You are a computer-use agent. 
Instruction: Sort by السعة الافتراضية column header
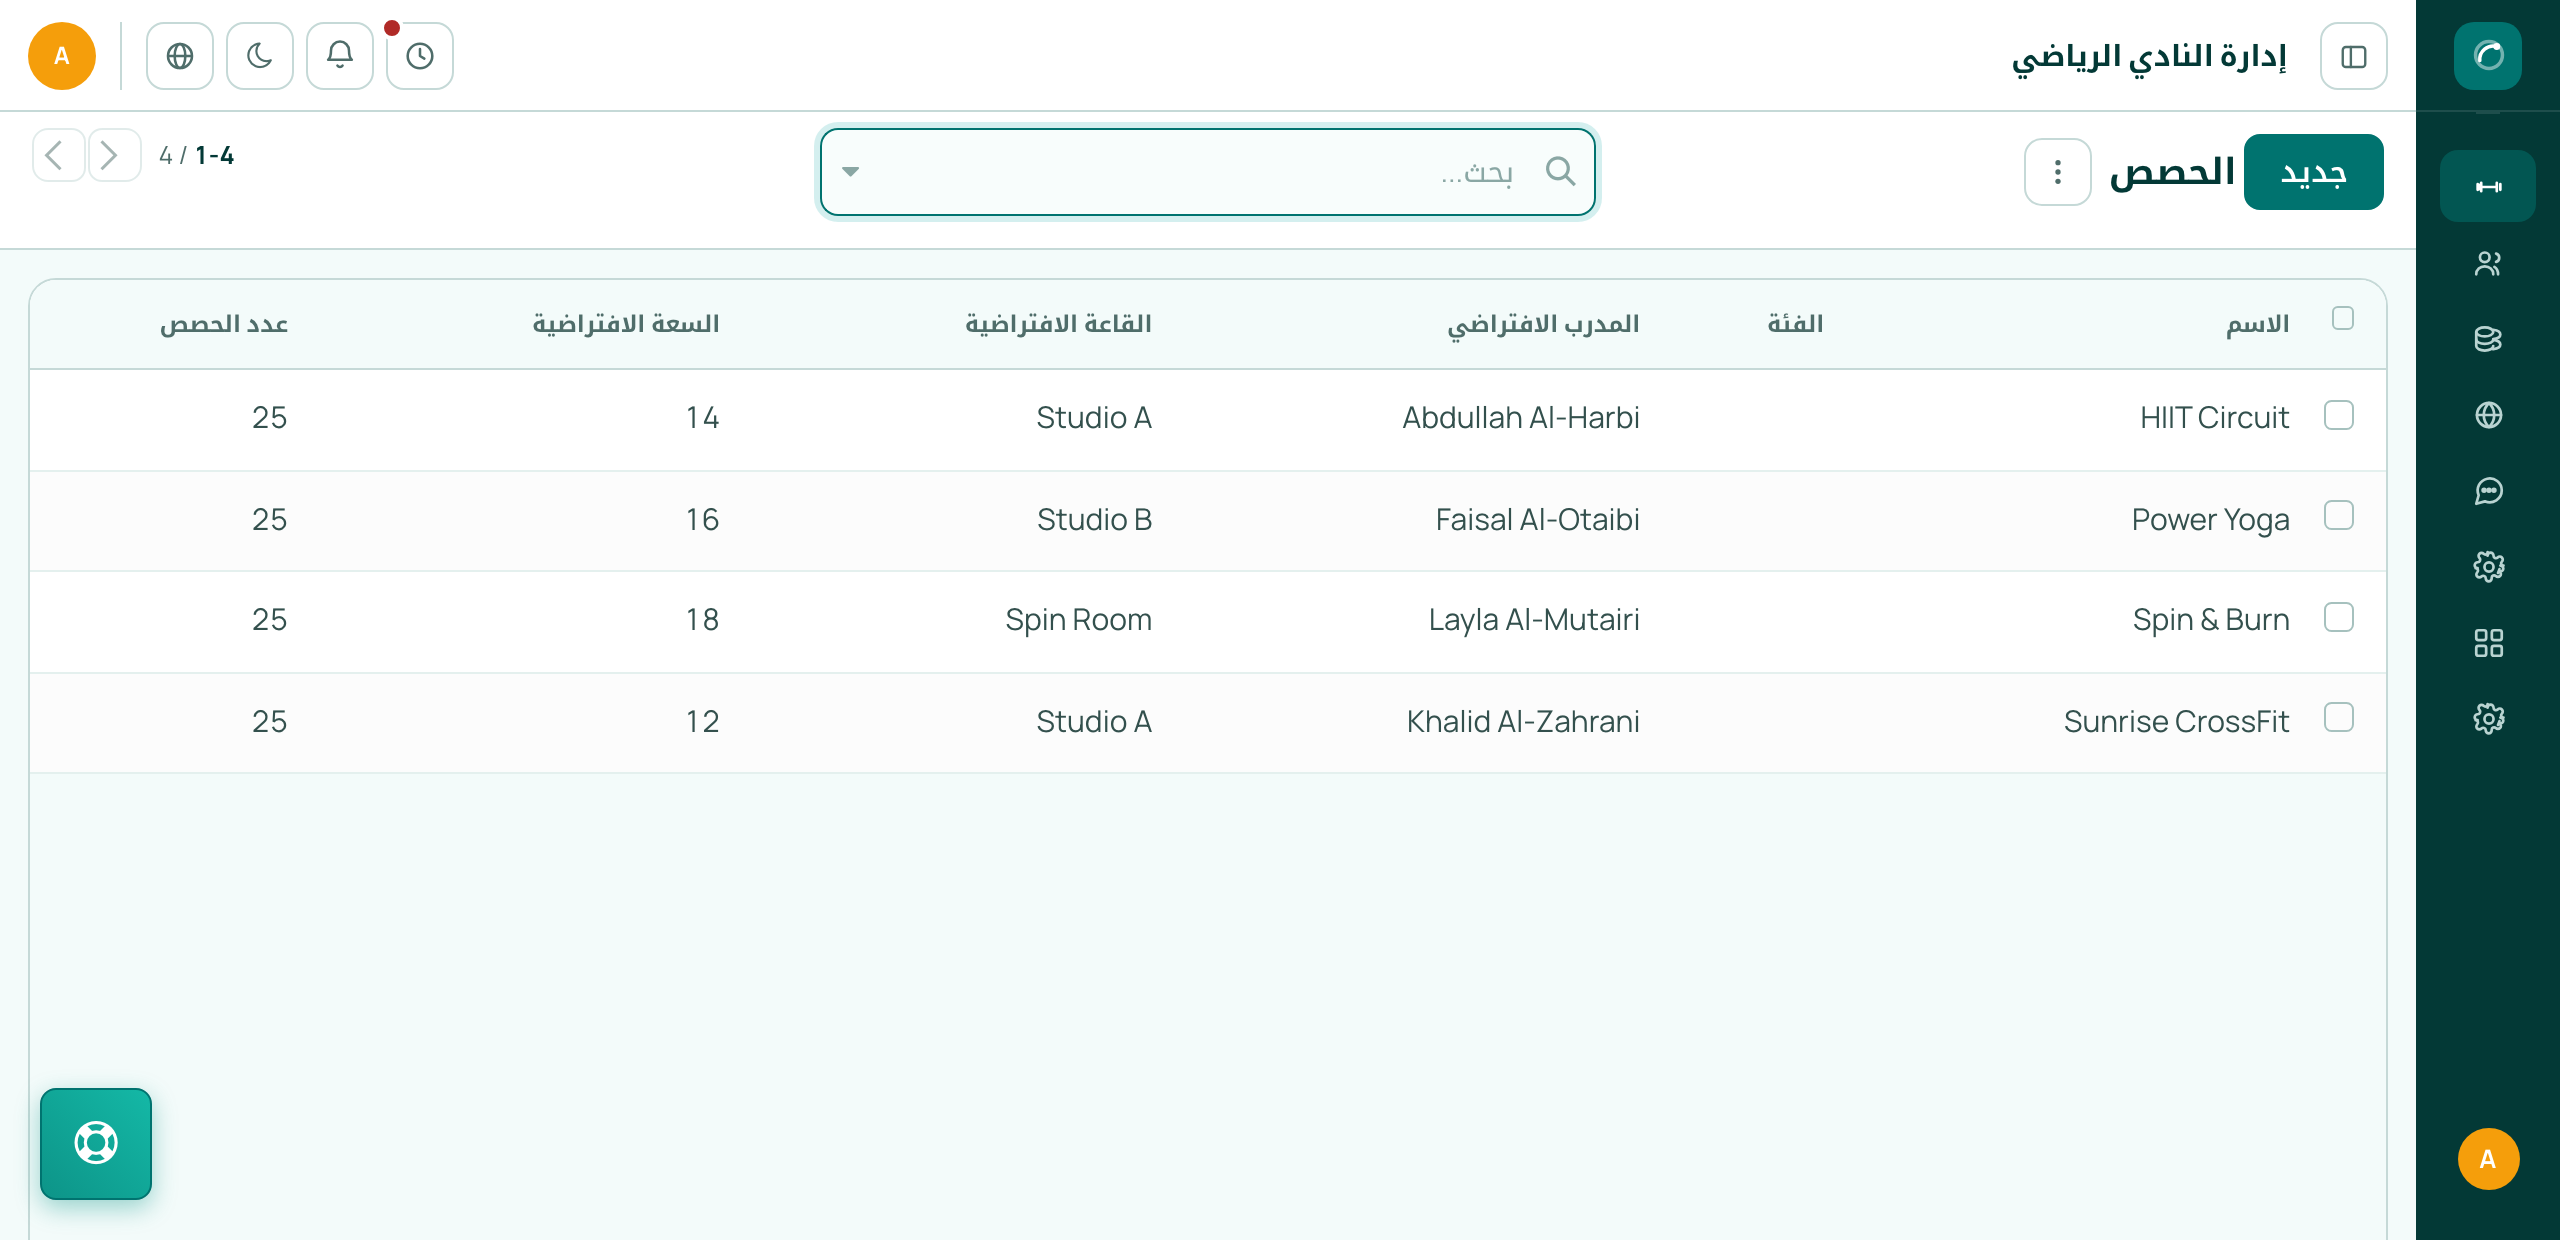626,324
